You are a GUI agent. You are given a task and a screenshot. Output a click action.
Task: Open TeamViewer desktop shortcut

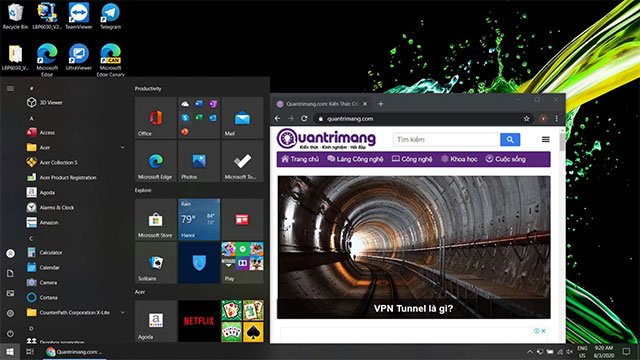(x=79, y=16)
